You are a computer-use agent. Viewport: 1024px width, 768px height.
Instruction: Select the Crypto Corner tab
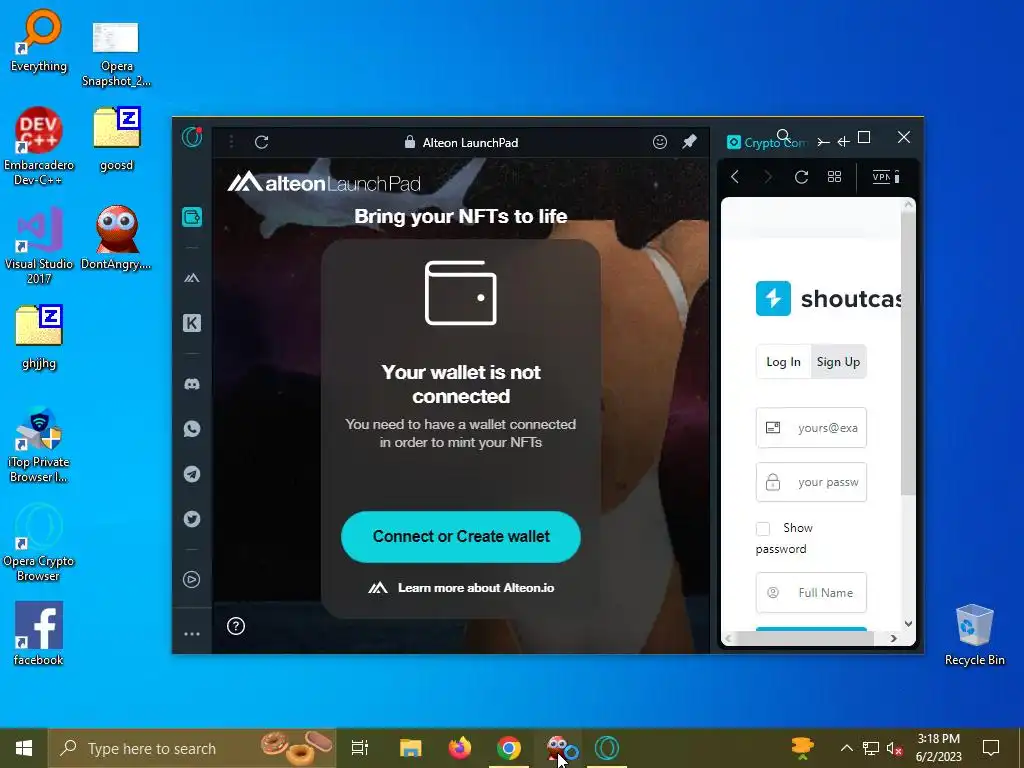click(767, 142)
